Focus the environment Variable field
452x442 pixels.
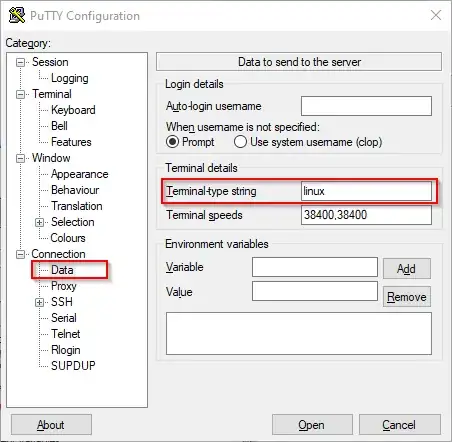pyautogui.click(x=315, y=267)
